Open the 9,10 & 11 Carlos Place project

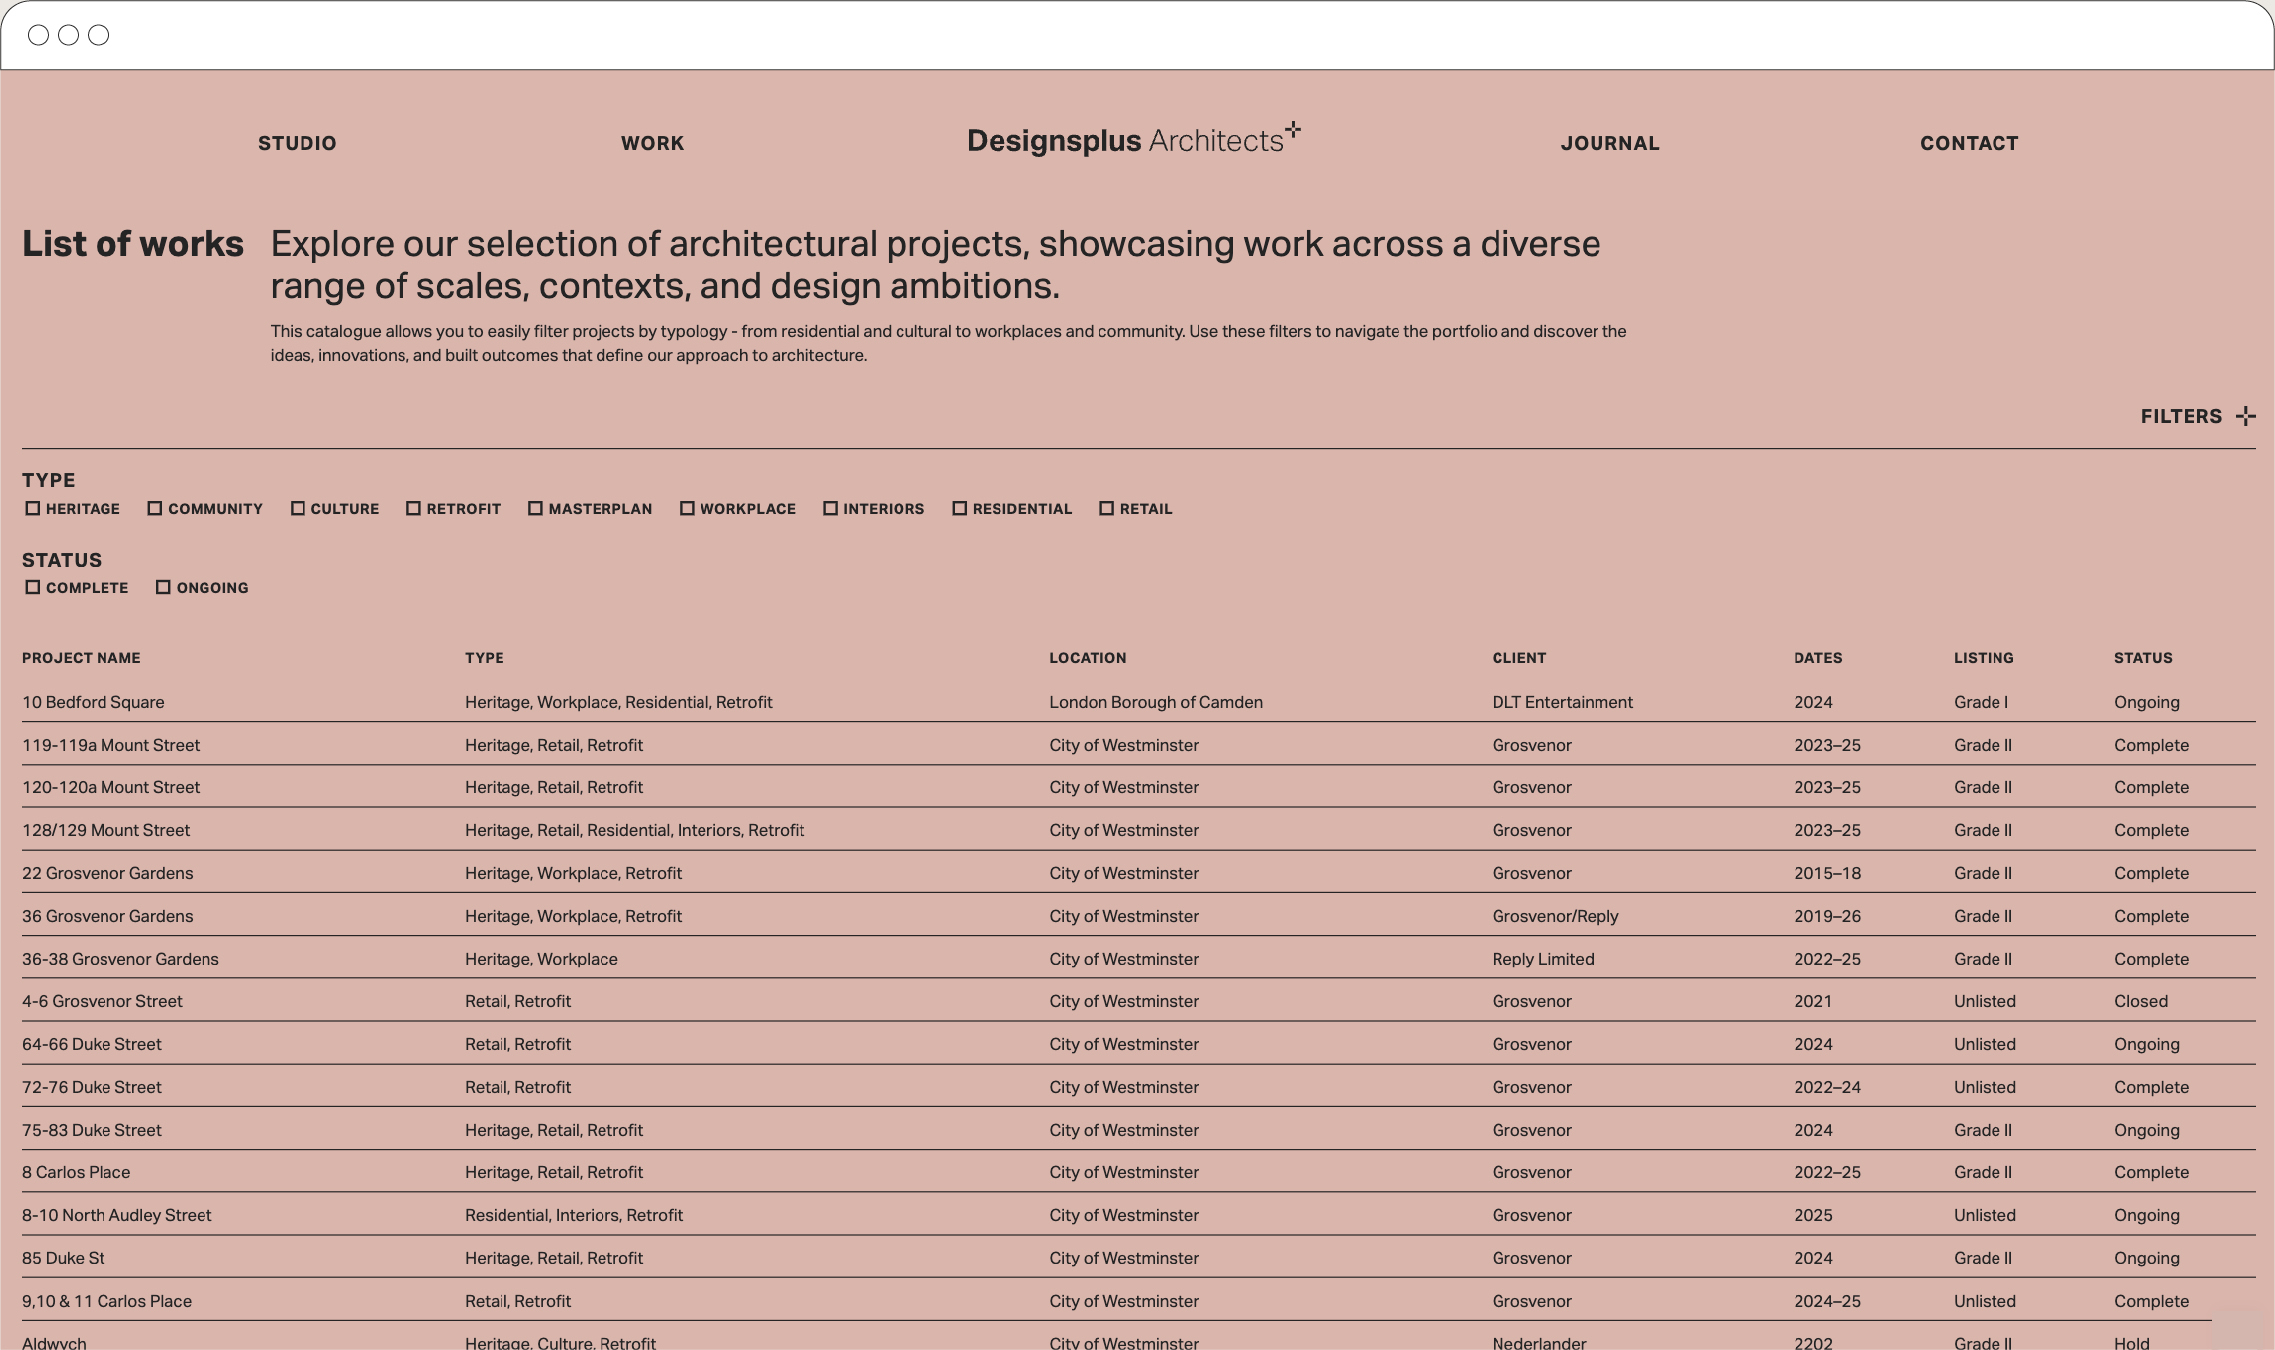pos(107,1301)
